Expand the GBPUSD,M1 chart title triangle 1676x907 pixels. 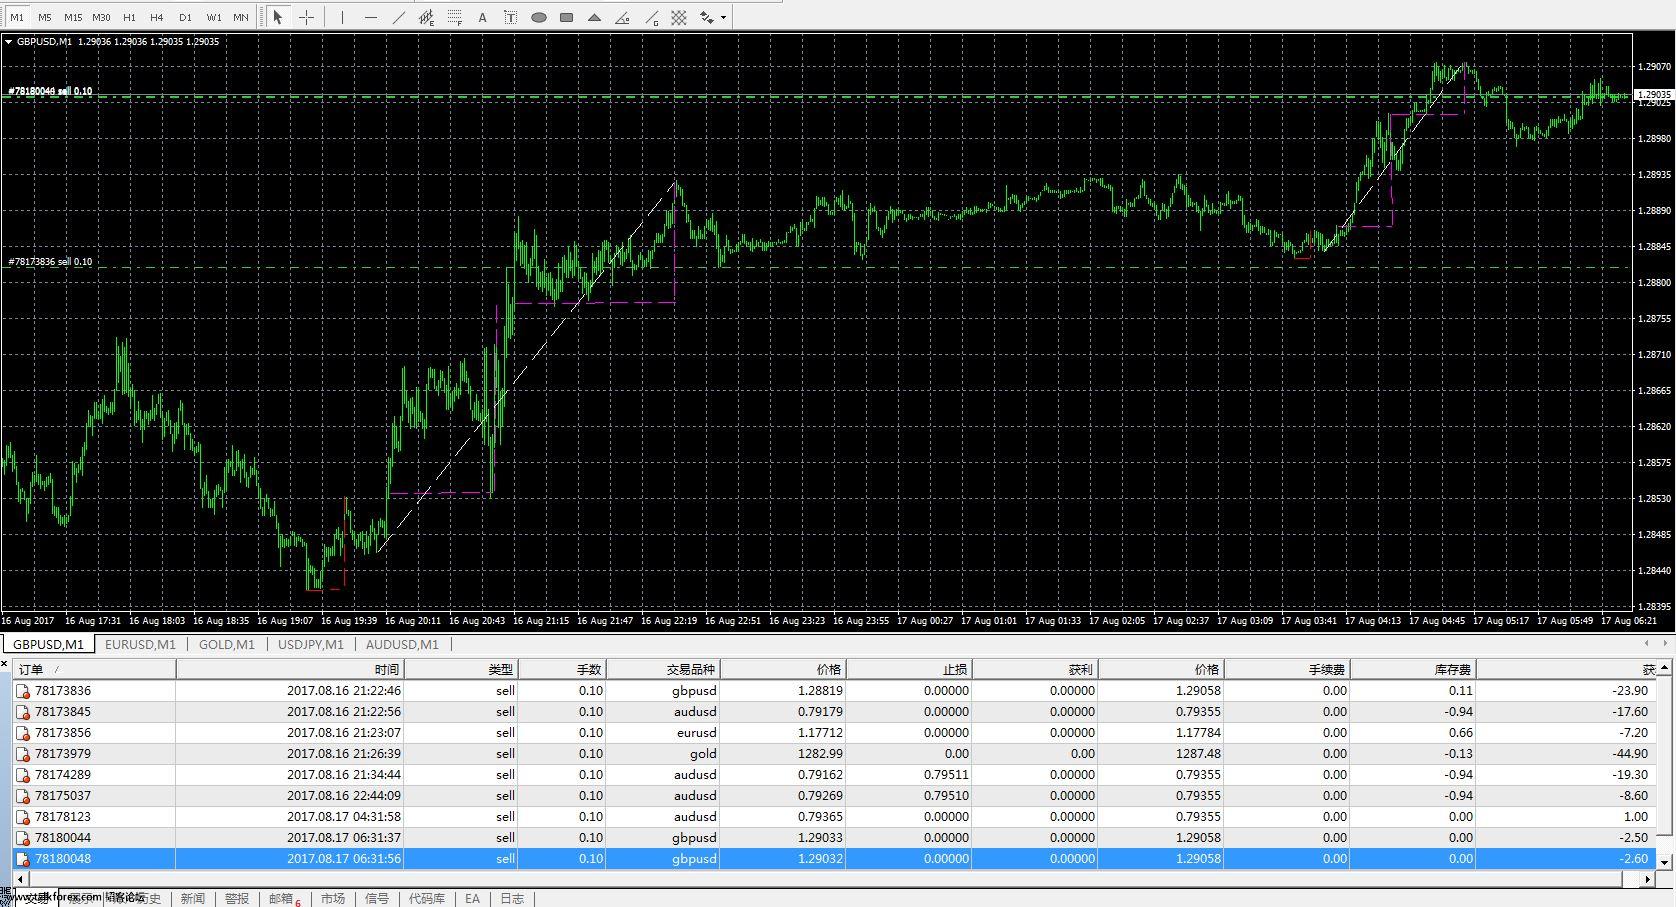pos(8,42)
